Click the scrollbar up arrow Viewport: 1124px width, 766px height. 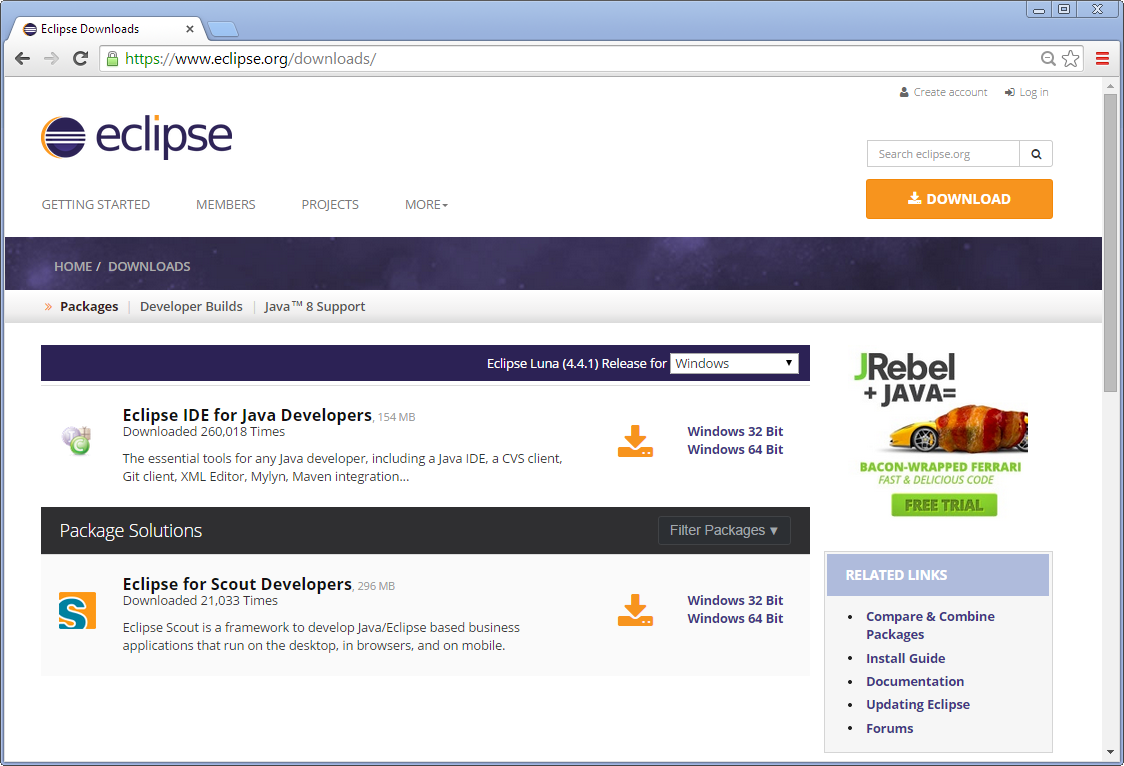pyautogui.click(x=1110, y=85)
